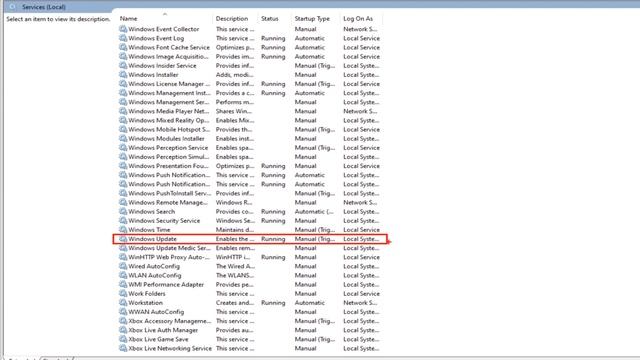Sort the list by the Status column
640x360 pixels.
[269, 18]
